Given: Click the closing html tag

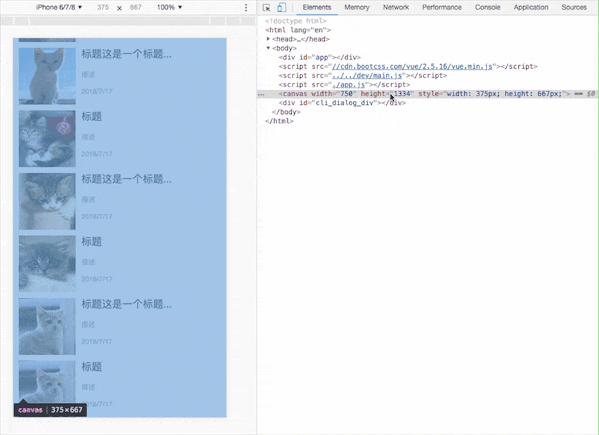Looking at the screenshot, I should point(279,121).
